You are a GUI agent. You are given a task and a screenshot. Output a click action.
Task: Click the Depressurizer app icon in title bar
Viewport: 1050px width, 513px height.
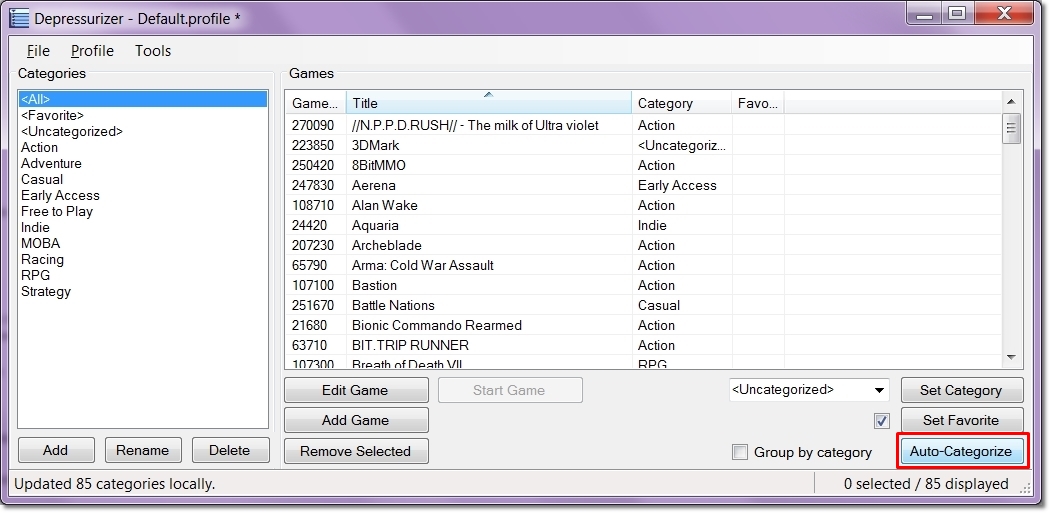[19, 18]
